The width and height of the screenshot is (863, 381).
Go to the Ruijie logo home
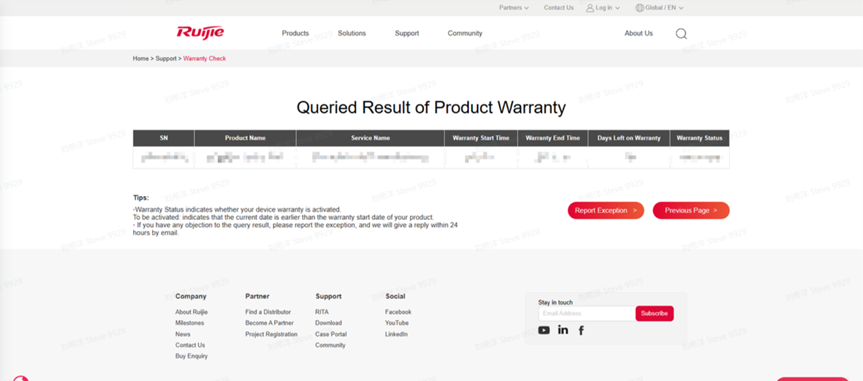[x=200, y=32]
